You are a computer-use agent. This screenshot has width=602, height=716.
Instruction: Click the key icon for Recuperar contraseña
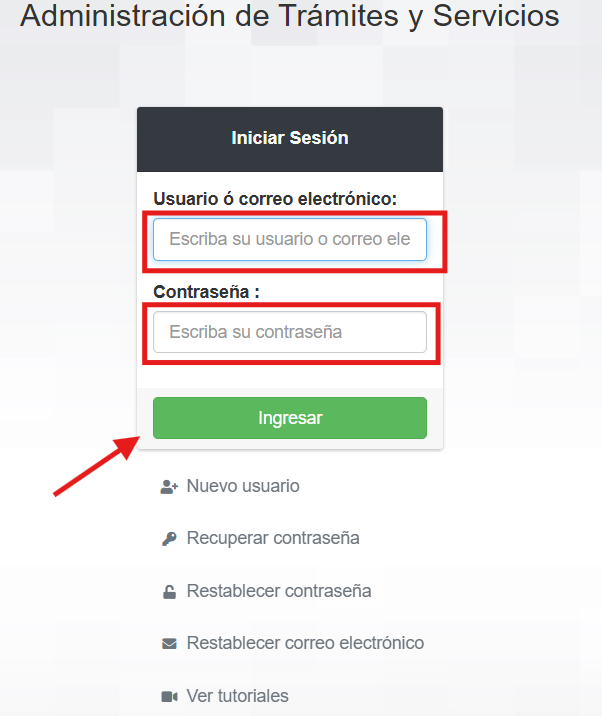tap(168, 539)
